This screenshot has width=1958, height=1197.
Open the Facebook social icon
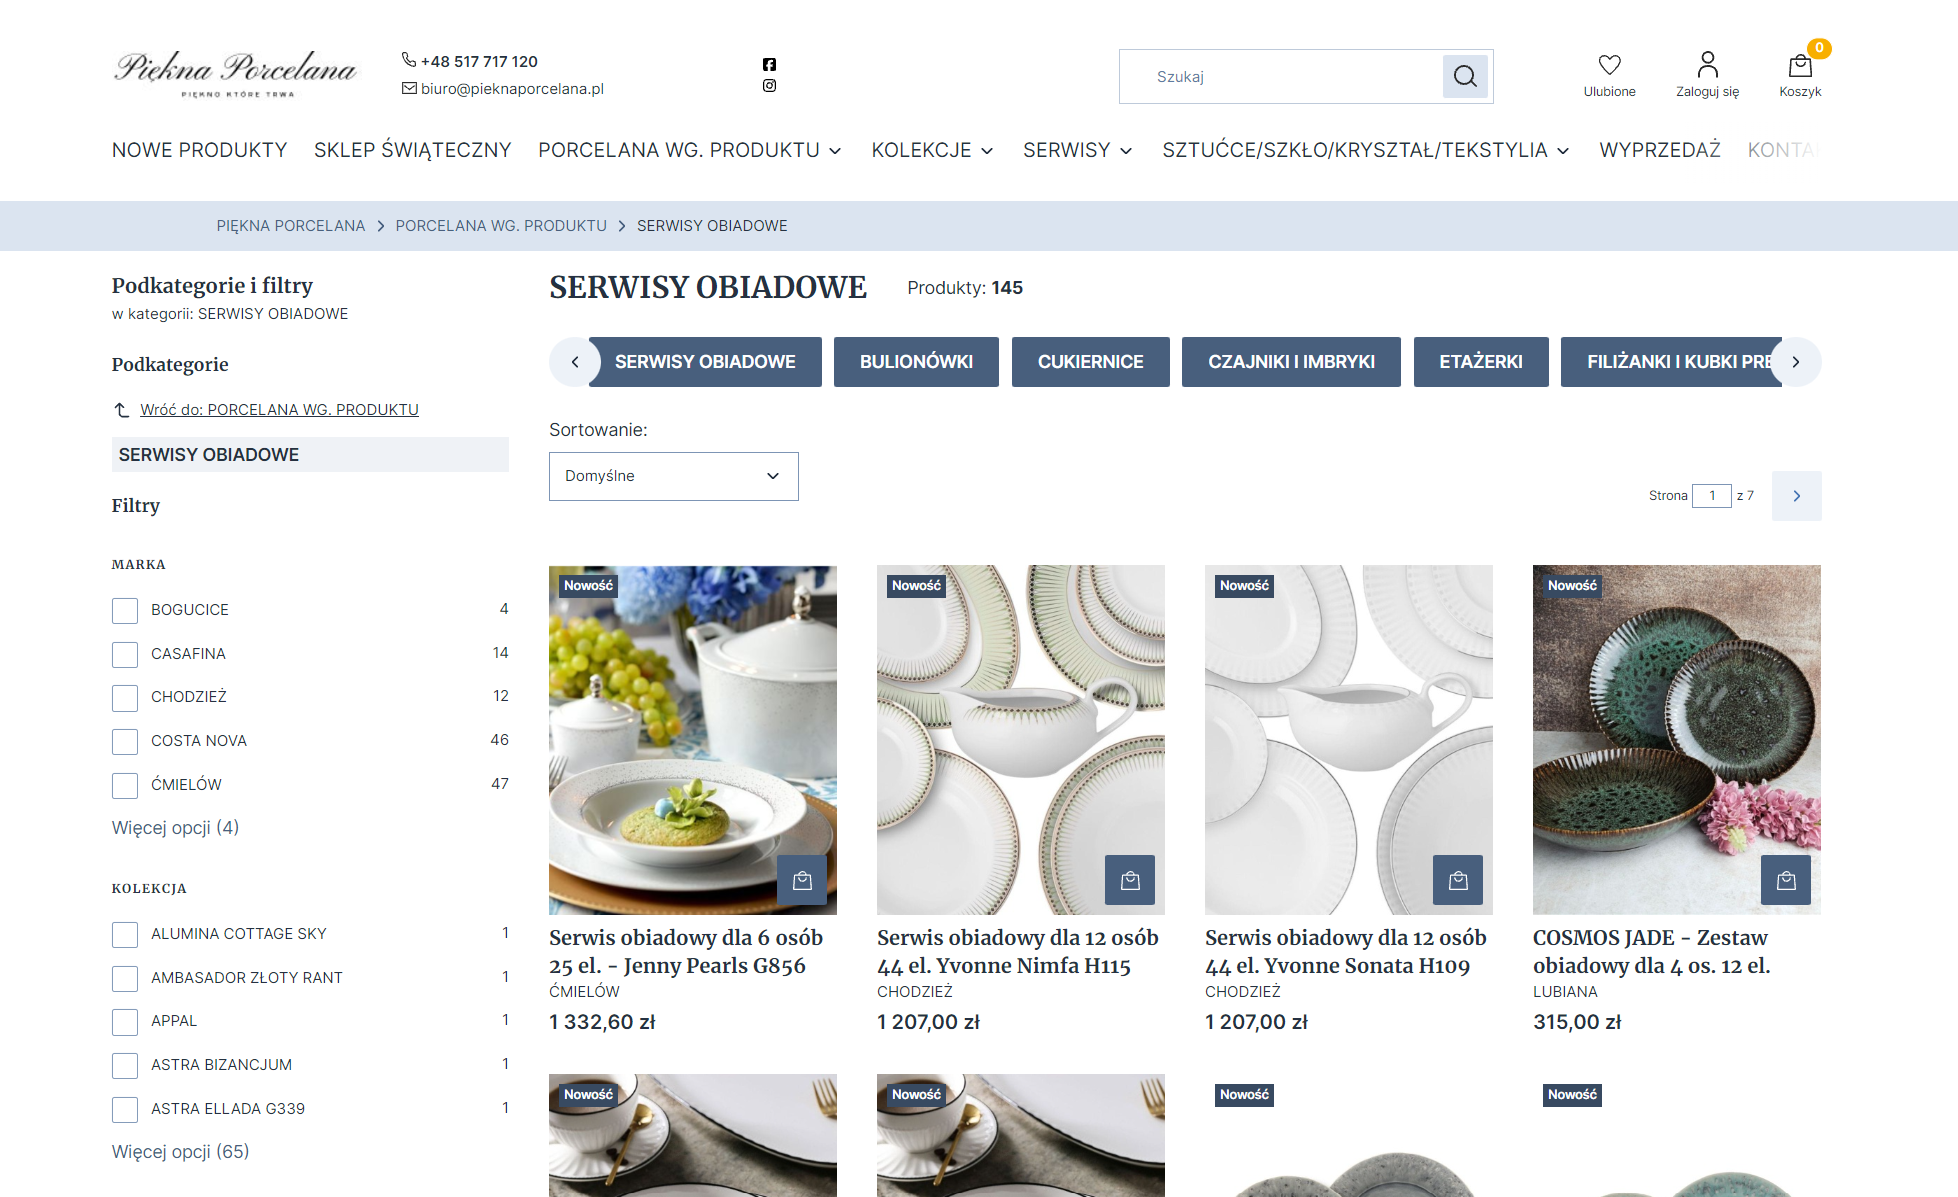(769, 64)
